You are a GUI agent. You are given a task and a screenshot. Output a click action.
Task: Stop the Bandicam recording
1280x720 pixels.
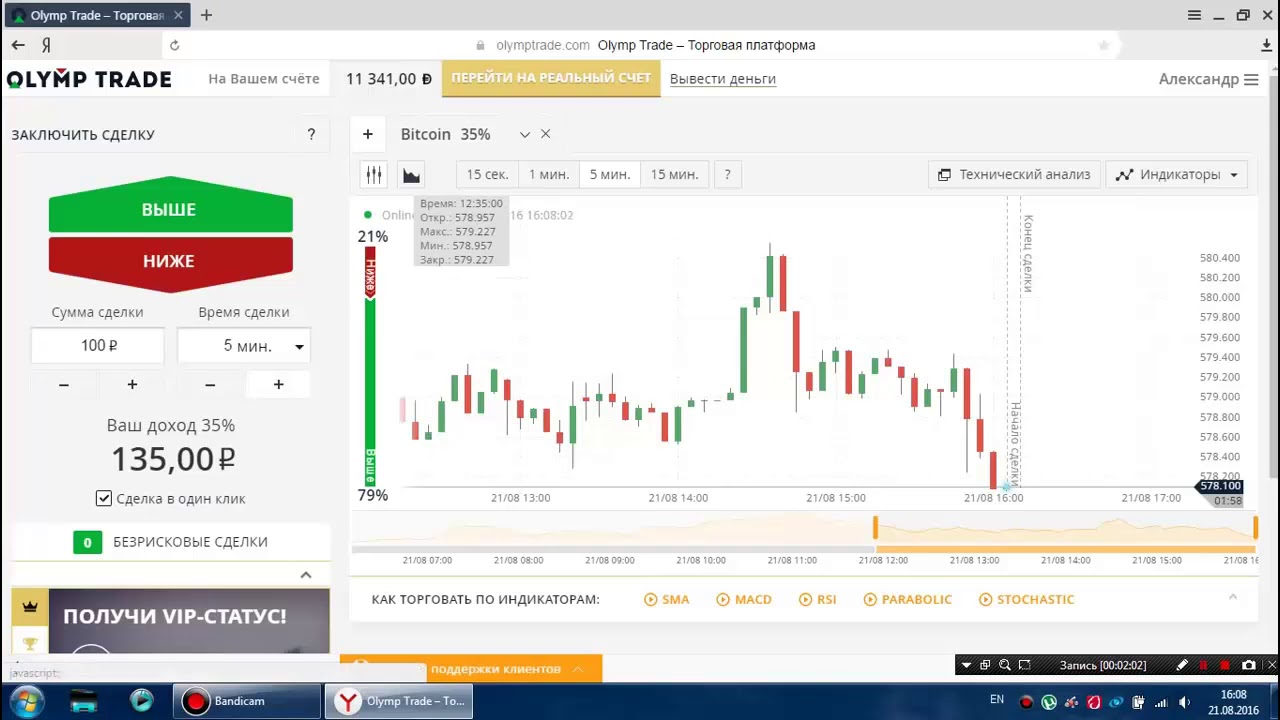[1225, 665]
